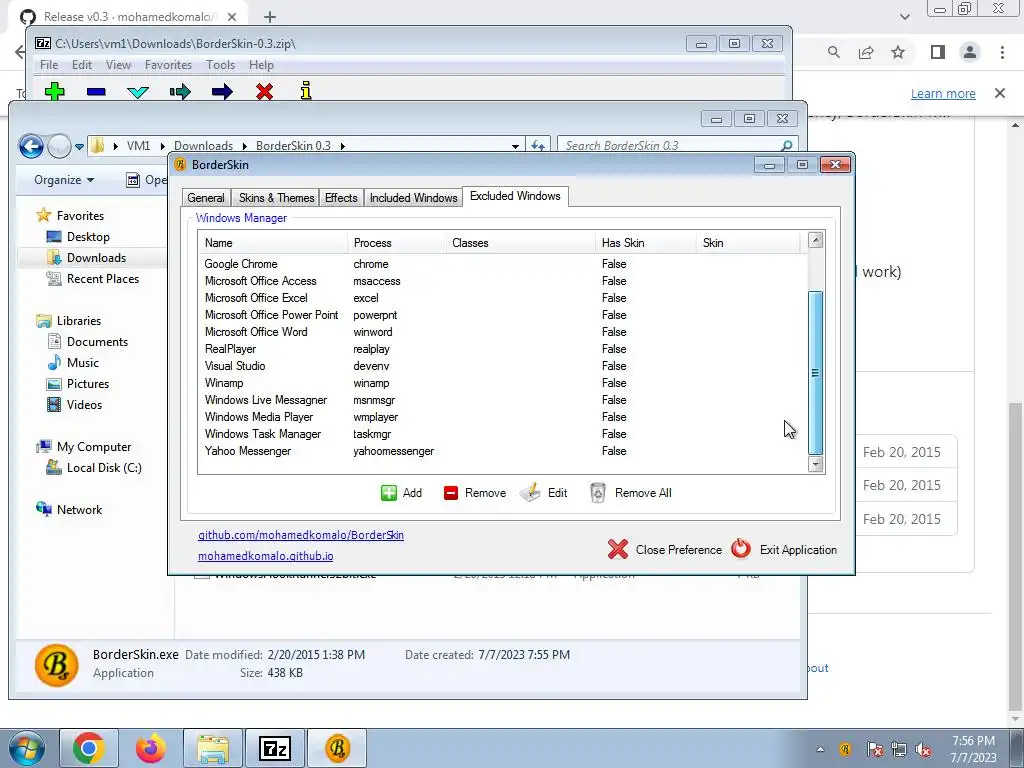Click the red X Close Preference icon
1024x768 pixels.
(x=618, y=549)
